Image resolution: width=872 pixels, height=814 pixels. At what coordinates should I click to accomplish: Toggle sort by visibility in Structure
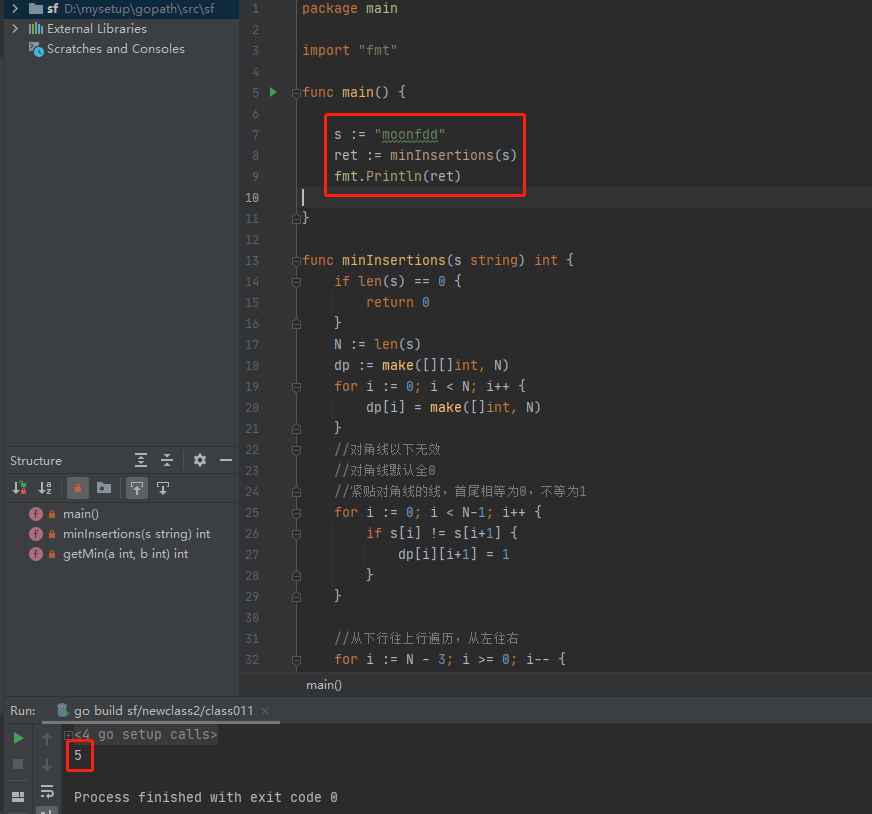[x=19, y=488]
